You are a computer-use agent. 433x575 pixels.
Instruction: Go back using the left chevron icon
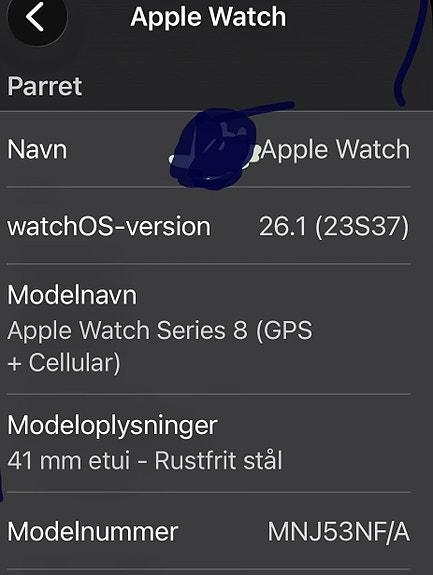pyautogui.click(x=35, y=17)
